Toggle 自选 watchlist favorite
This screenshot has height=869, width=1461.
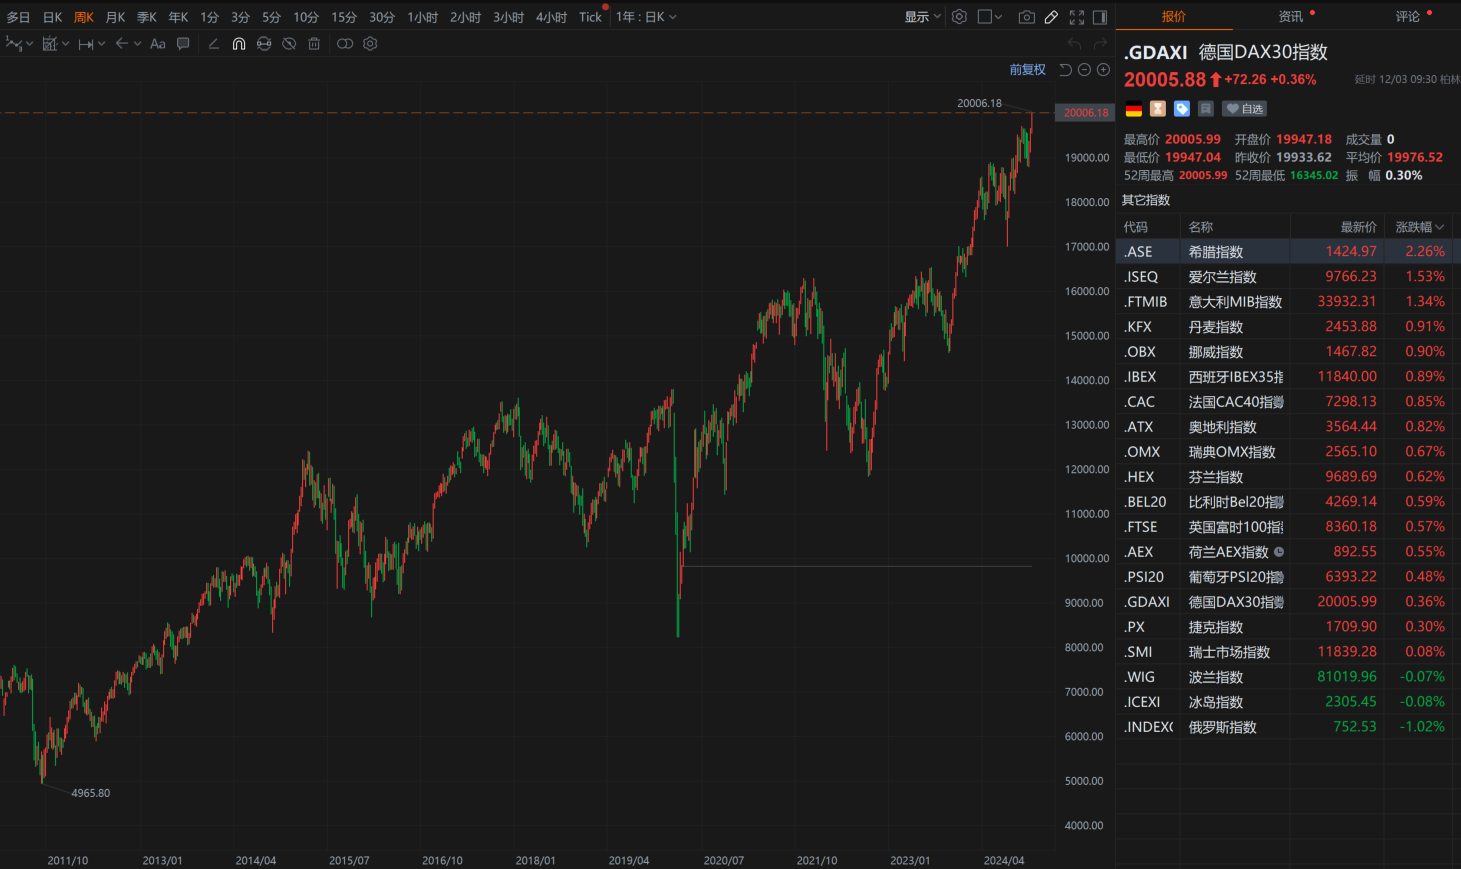pos(1245,109)
